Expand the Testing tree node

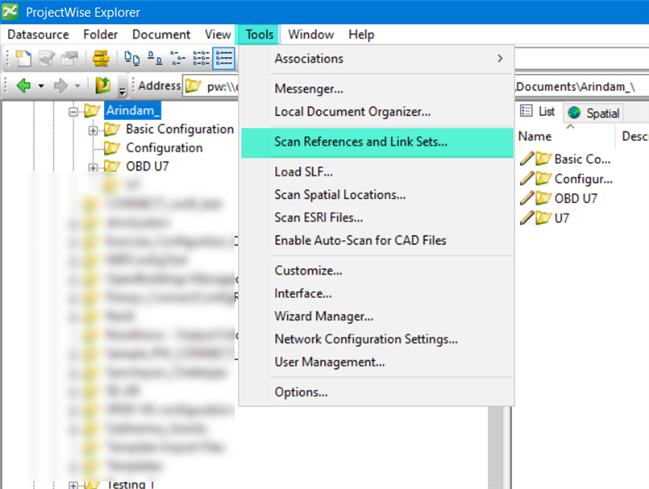pos(73,485)
